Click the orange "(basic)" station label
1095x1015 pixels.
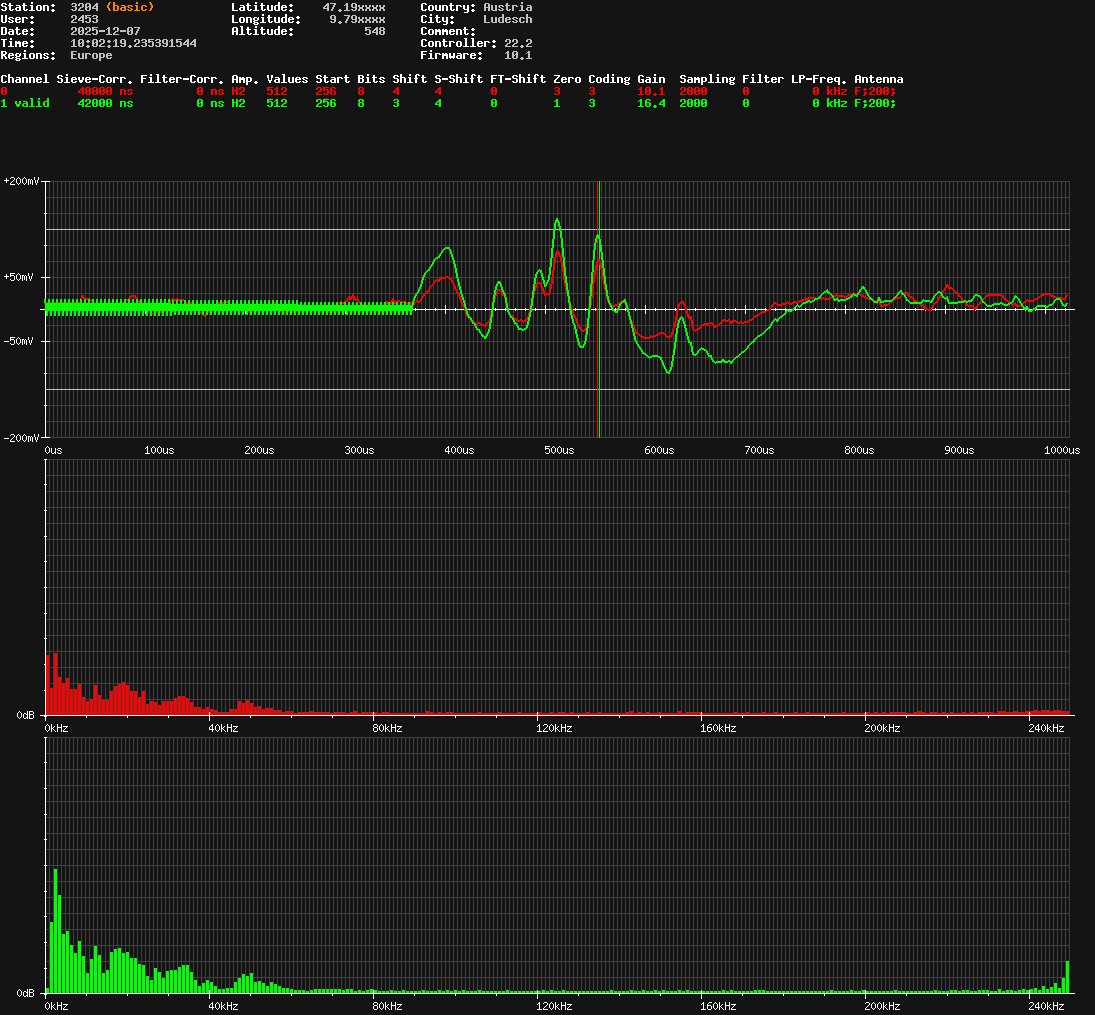coord(129,7)
